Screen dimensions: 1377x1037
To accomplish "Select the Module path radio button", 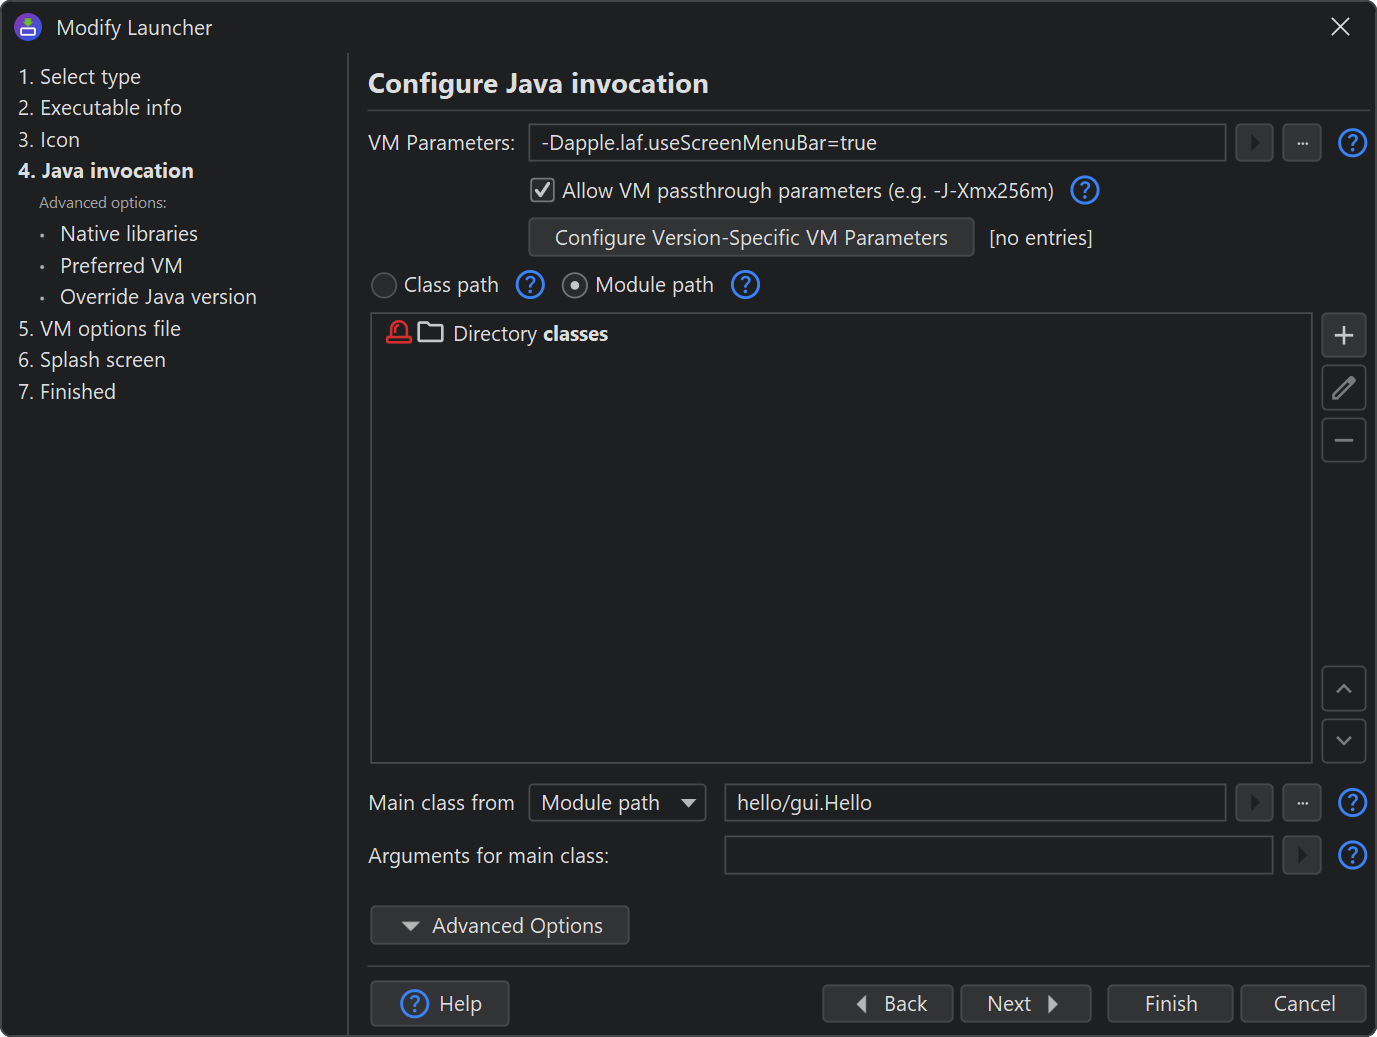I will [x=574, y=286].
